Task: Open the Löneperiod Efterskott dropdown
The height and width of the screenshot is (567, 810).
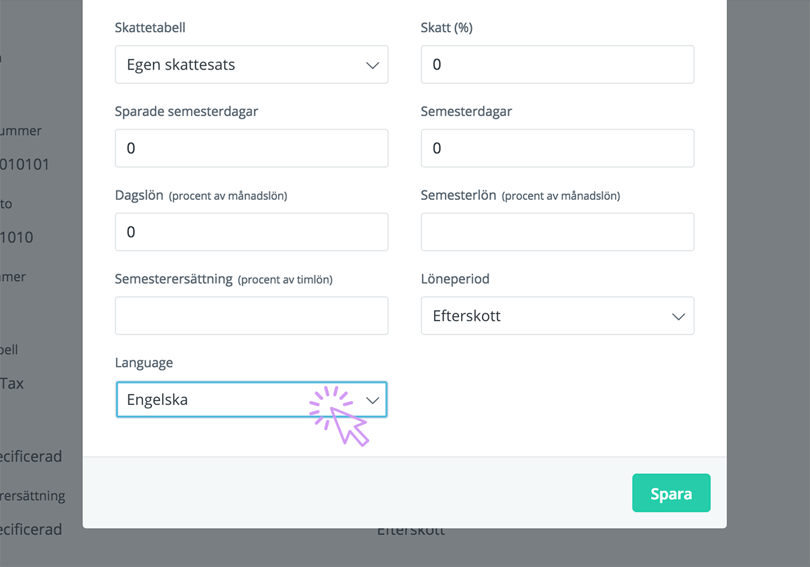Action: point(557,316)
